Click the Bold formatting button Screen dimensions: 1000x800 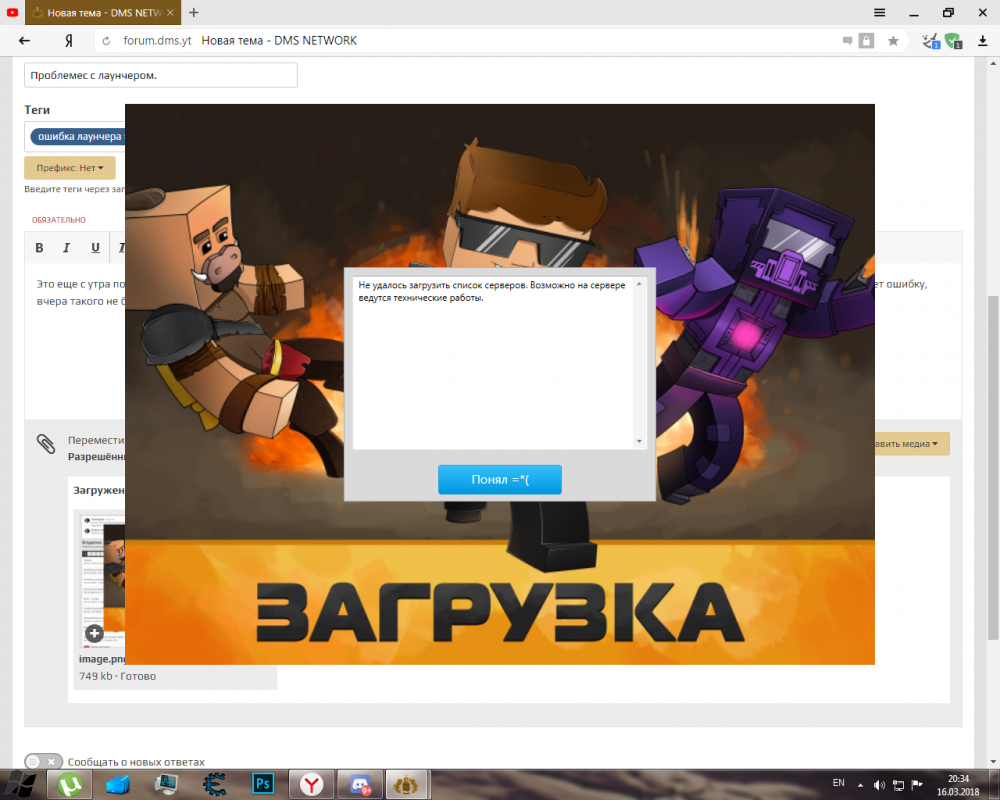click(x=39, y=248)
